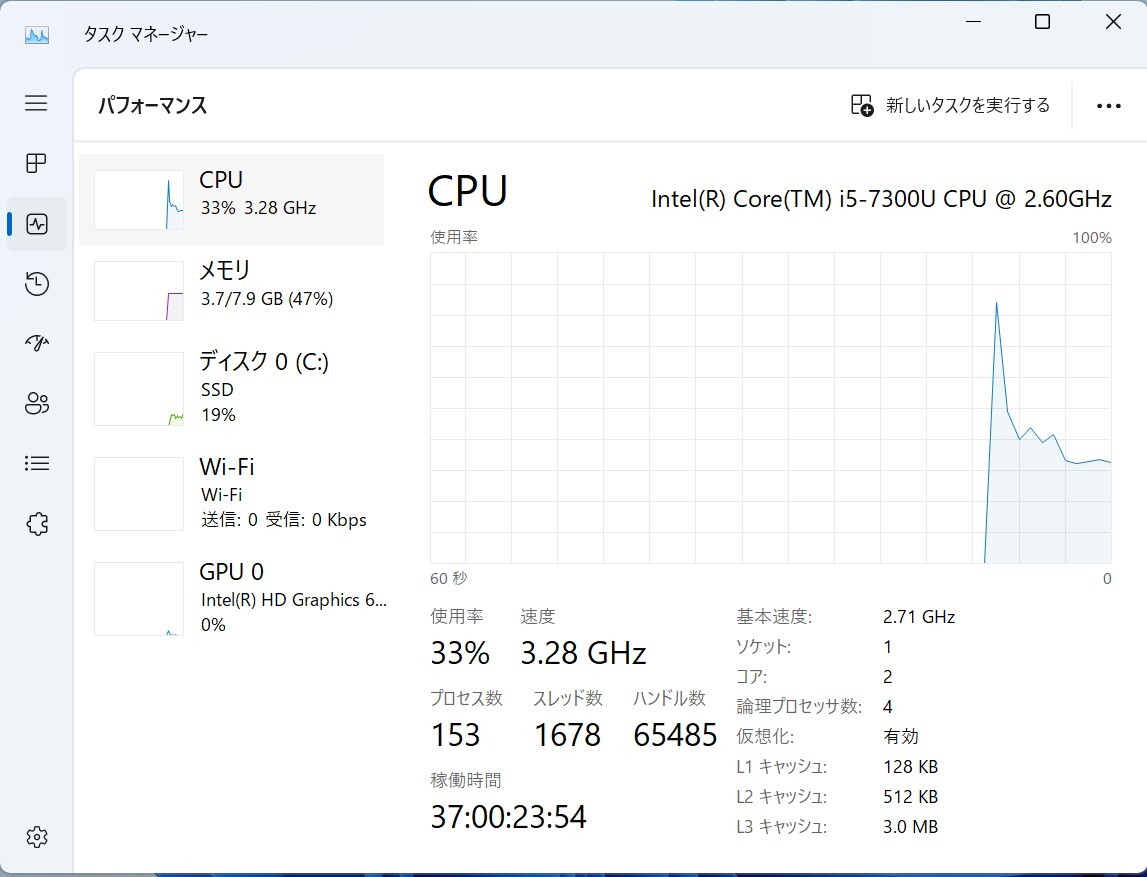Image resolution: width=1147 pixels, height=877 pixels.
Task: Click the CPU utilization graph
Action: click(x=770, y=408)
